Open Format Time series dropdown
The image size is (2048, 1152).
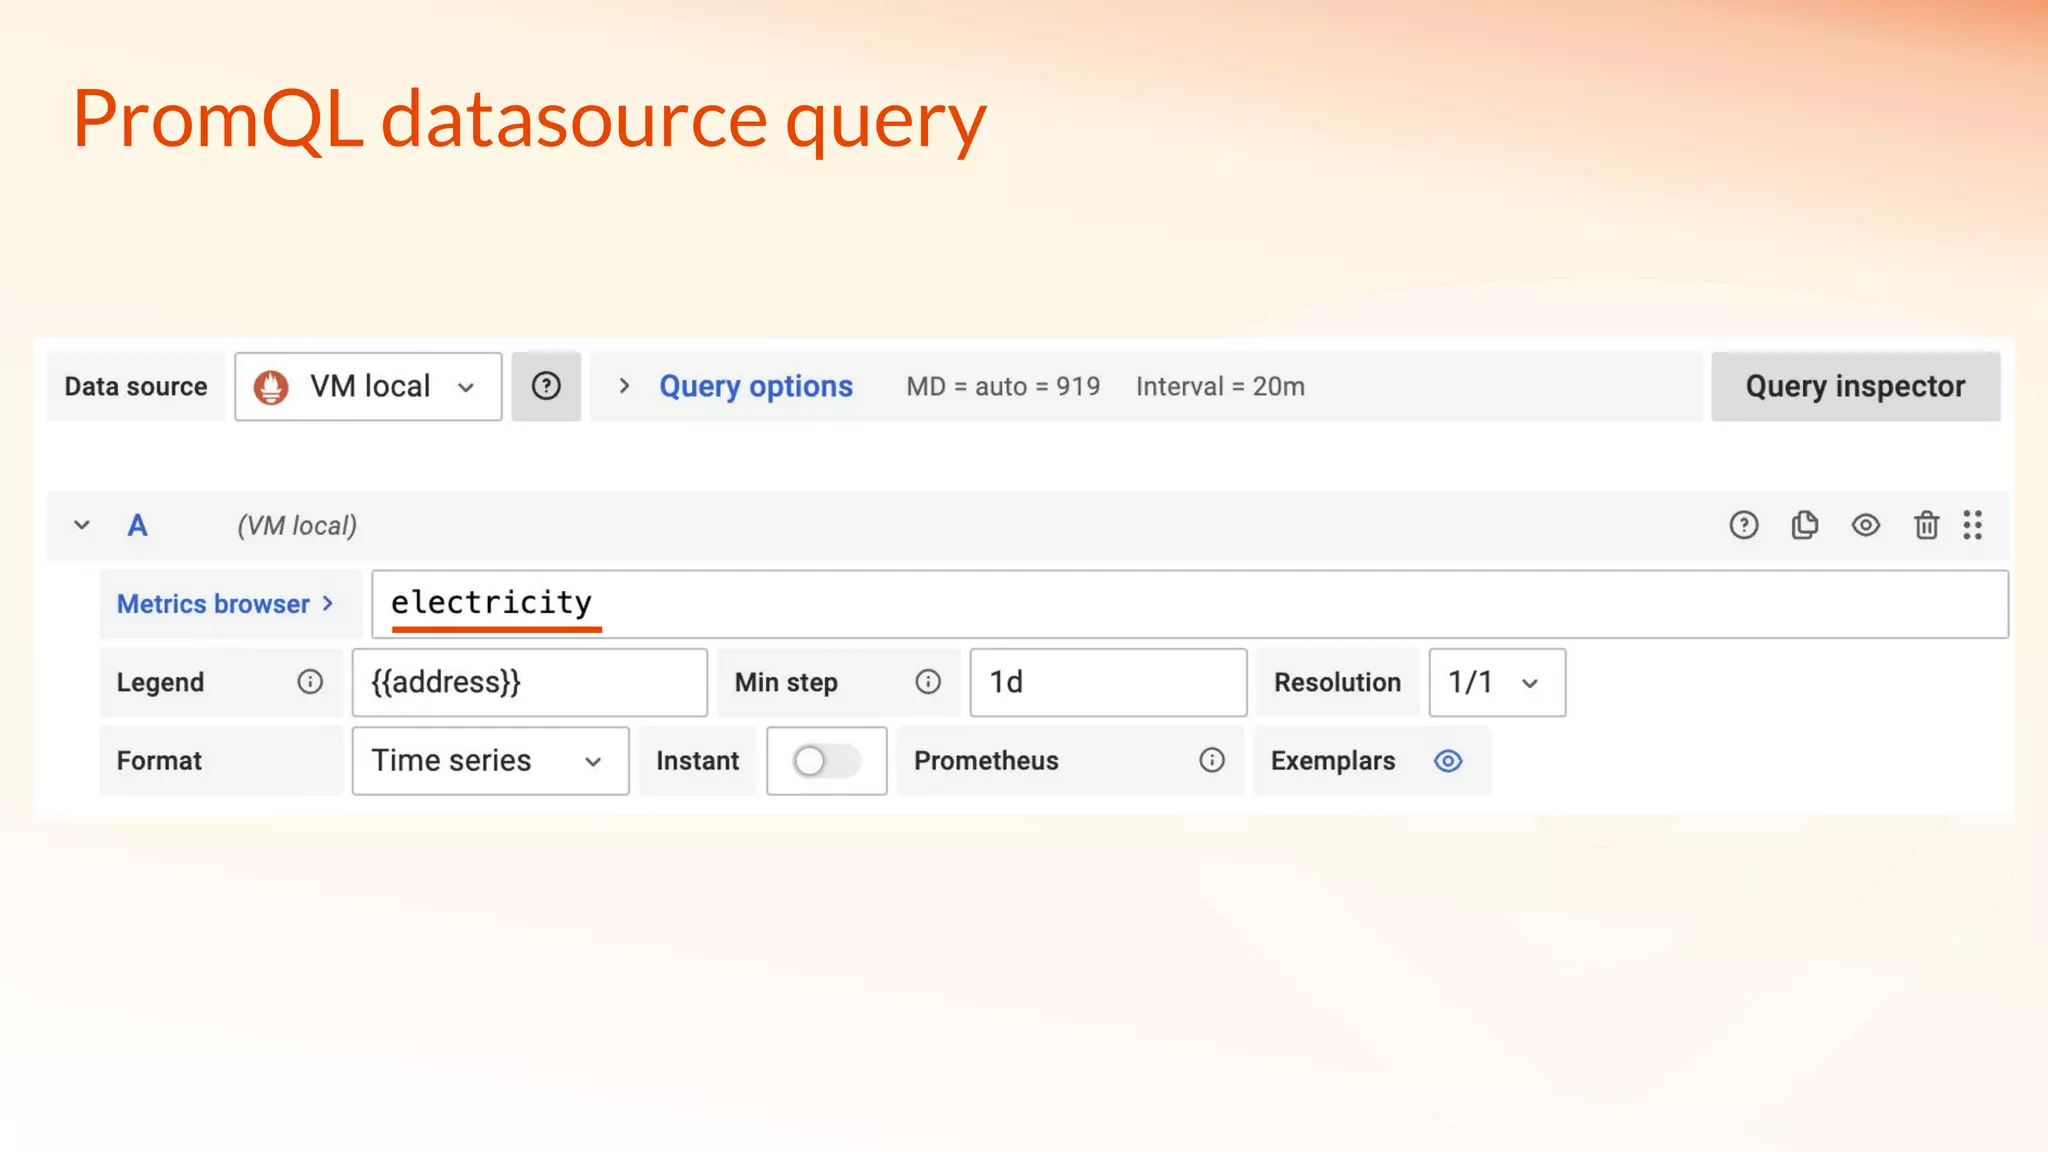click(x=490, y=761)
